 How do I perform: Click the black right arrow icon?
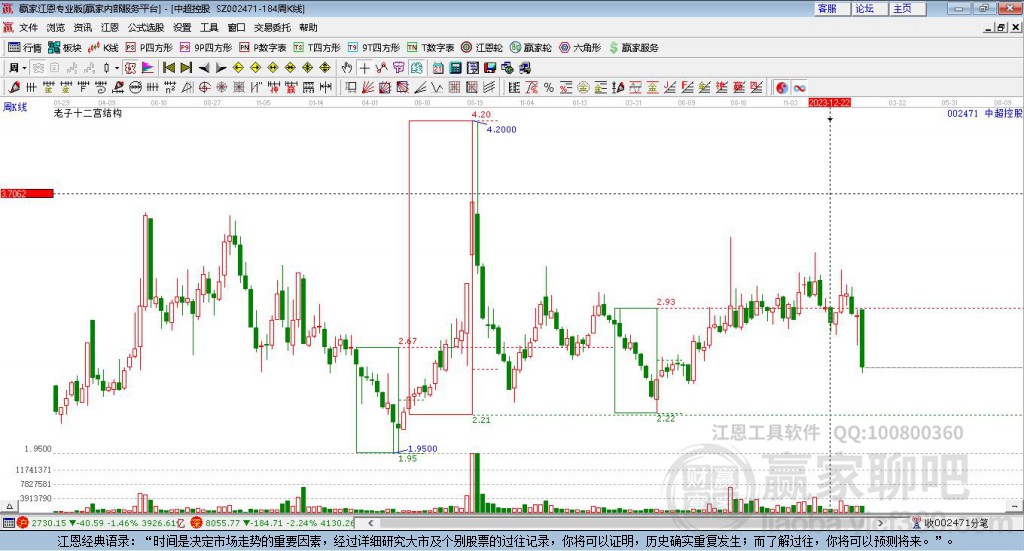[x=221, y=68]
